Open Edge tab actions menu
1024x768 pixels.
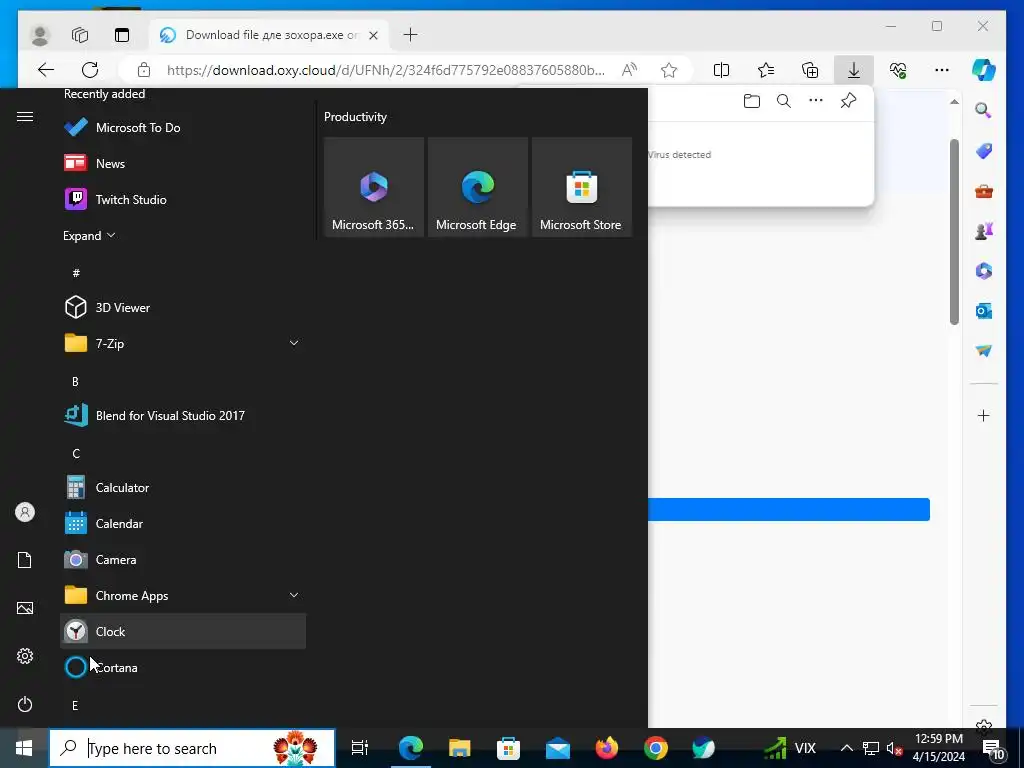(x=122, y=35)
